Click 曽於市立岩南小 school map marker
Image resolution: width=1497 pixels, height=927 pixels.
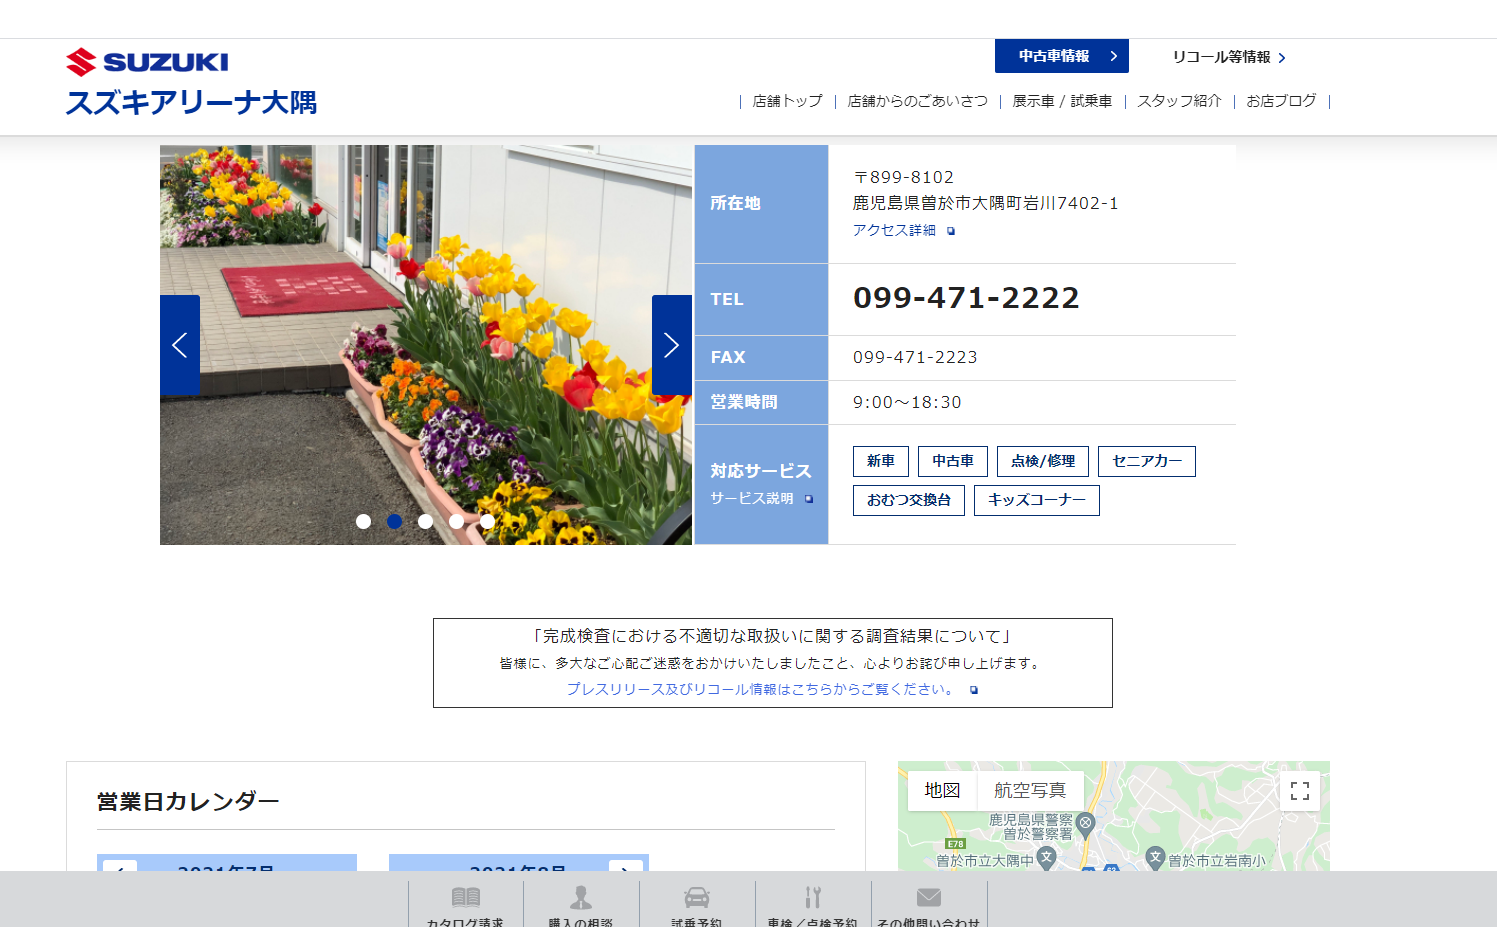pos(1156,857)
